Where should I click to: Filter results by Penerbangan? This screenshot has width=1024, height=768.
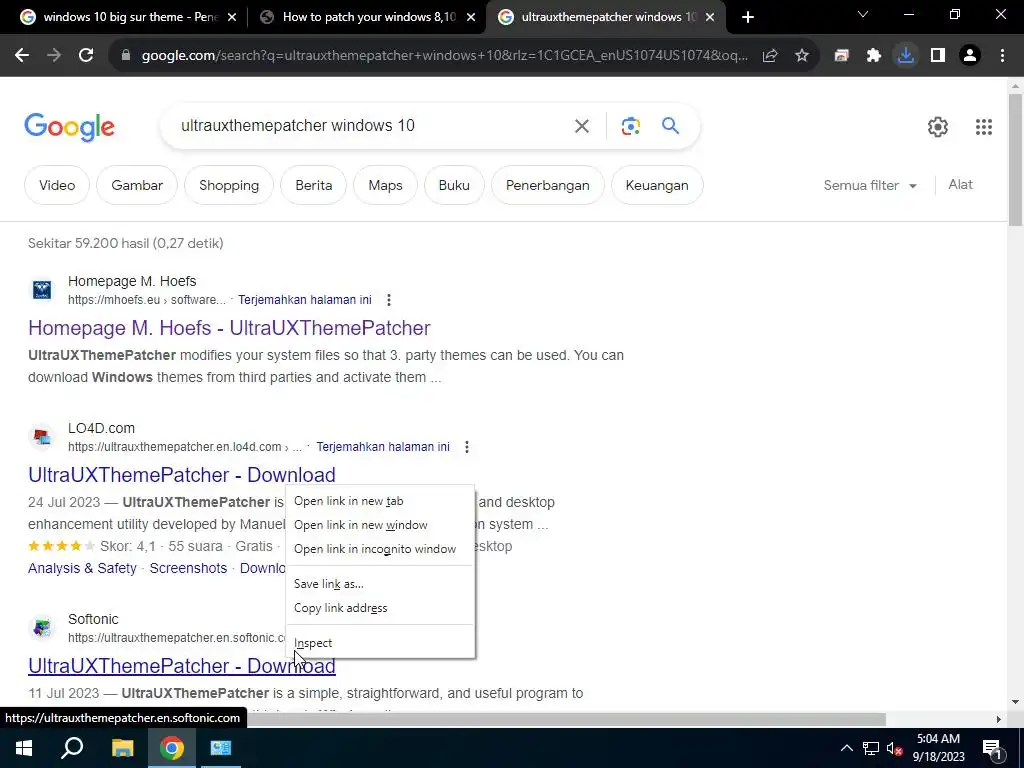click(547, 185)
